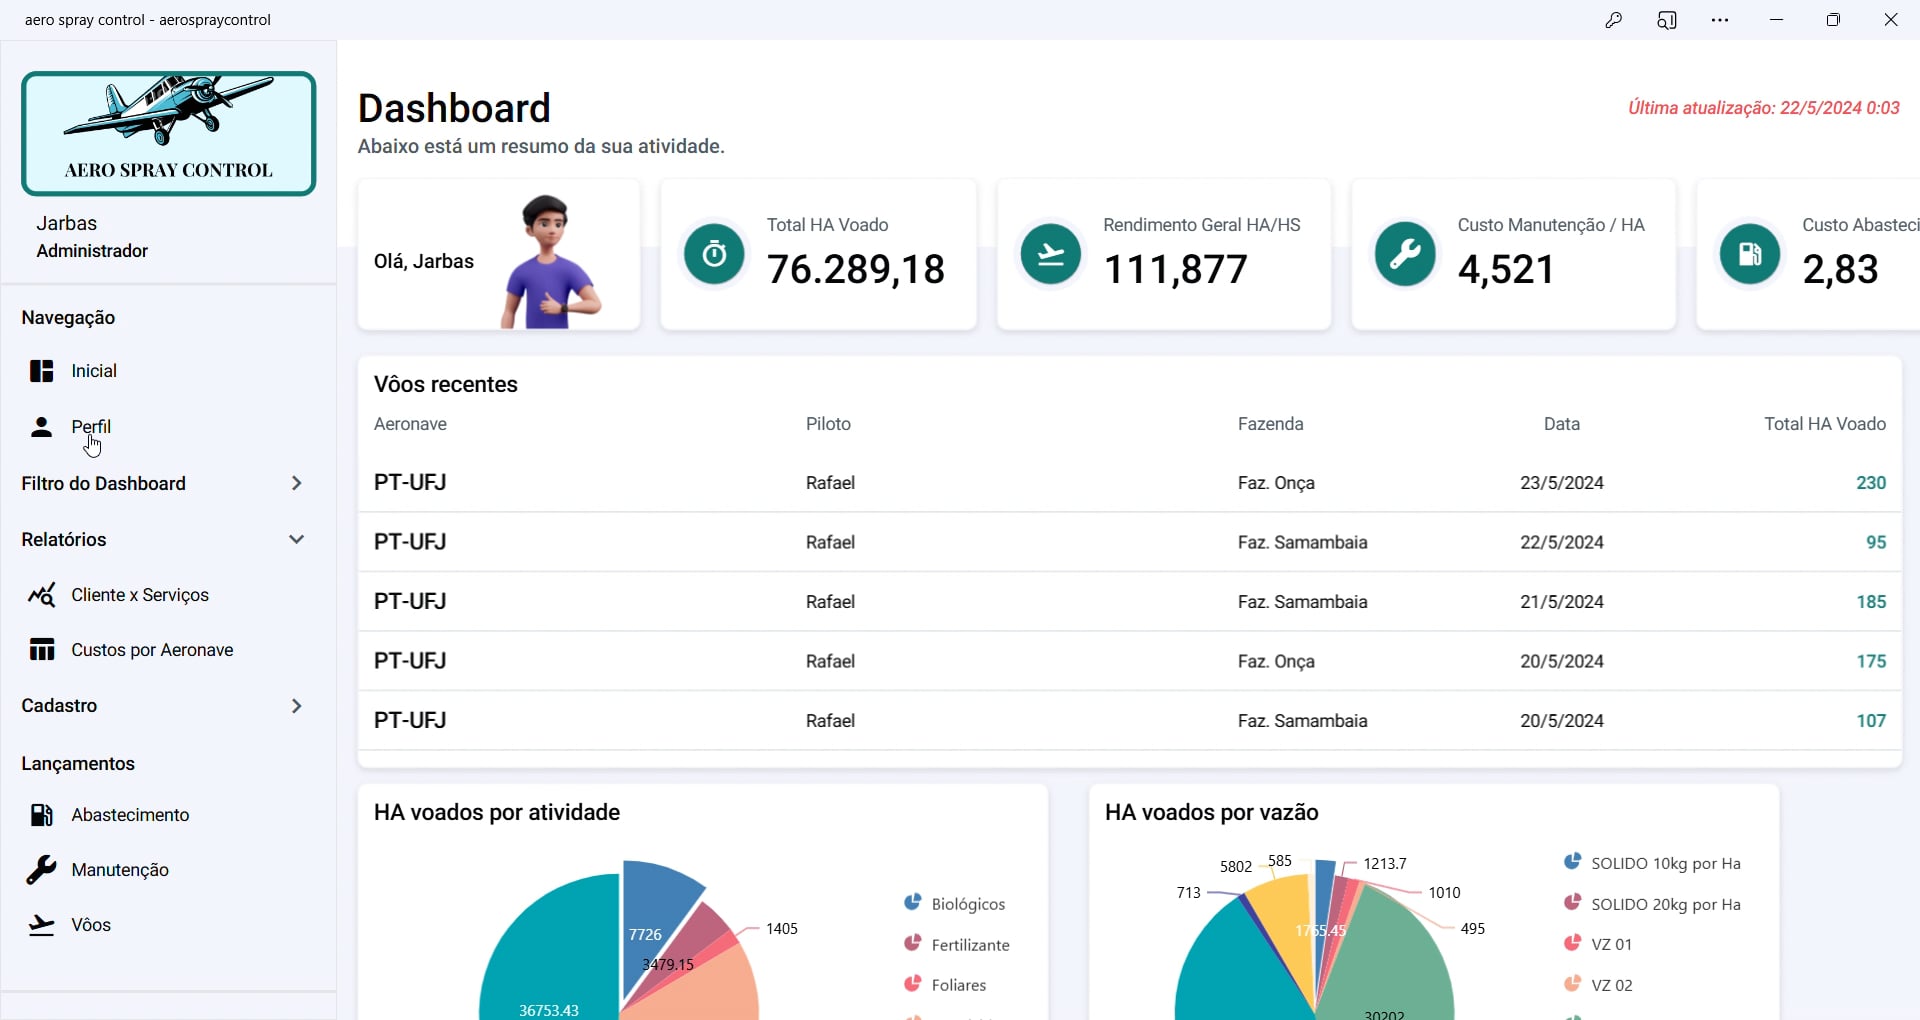Click the 111,877 rendimento value

click(x=1175, y=269)
